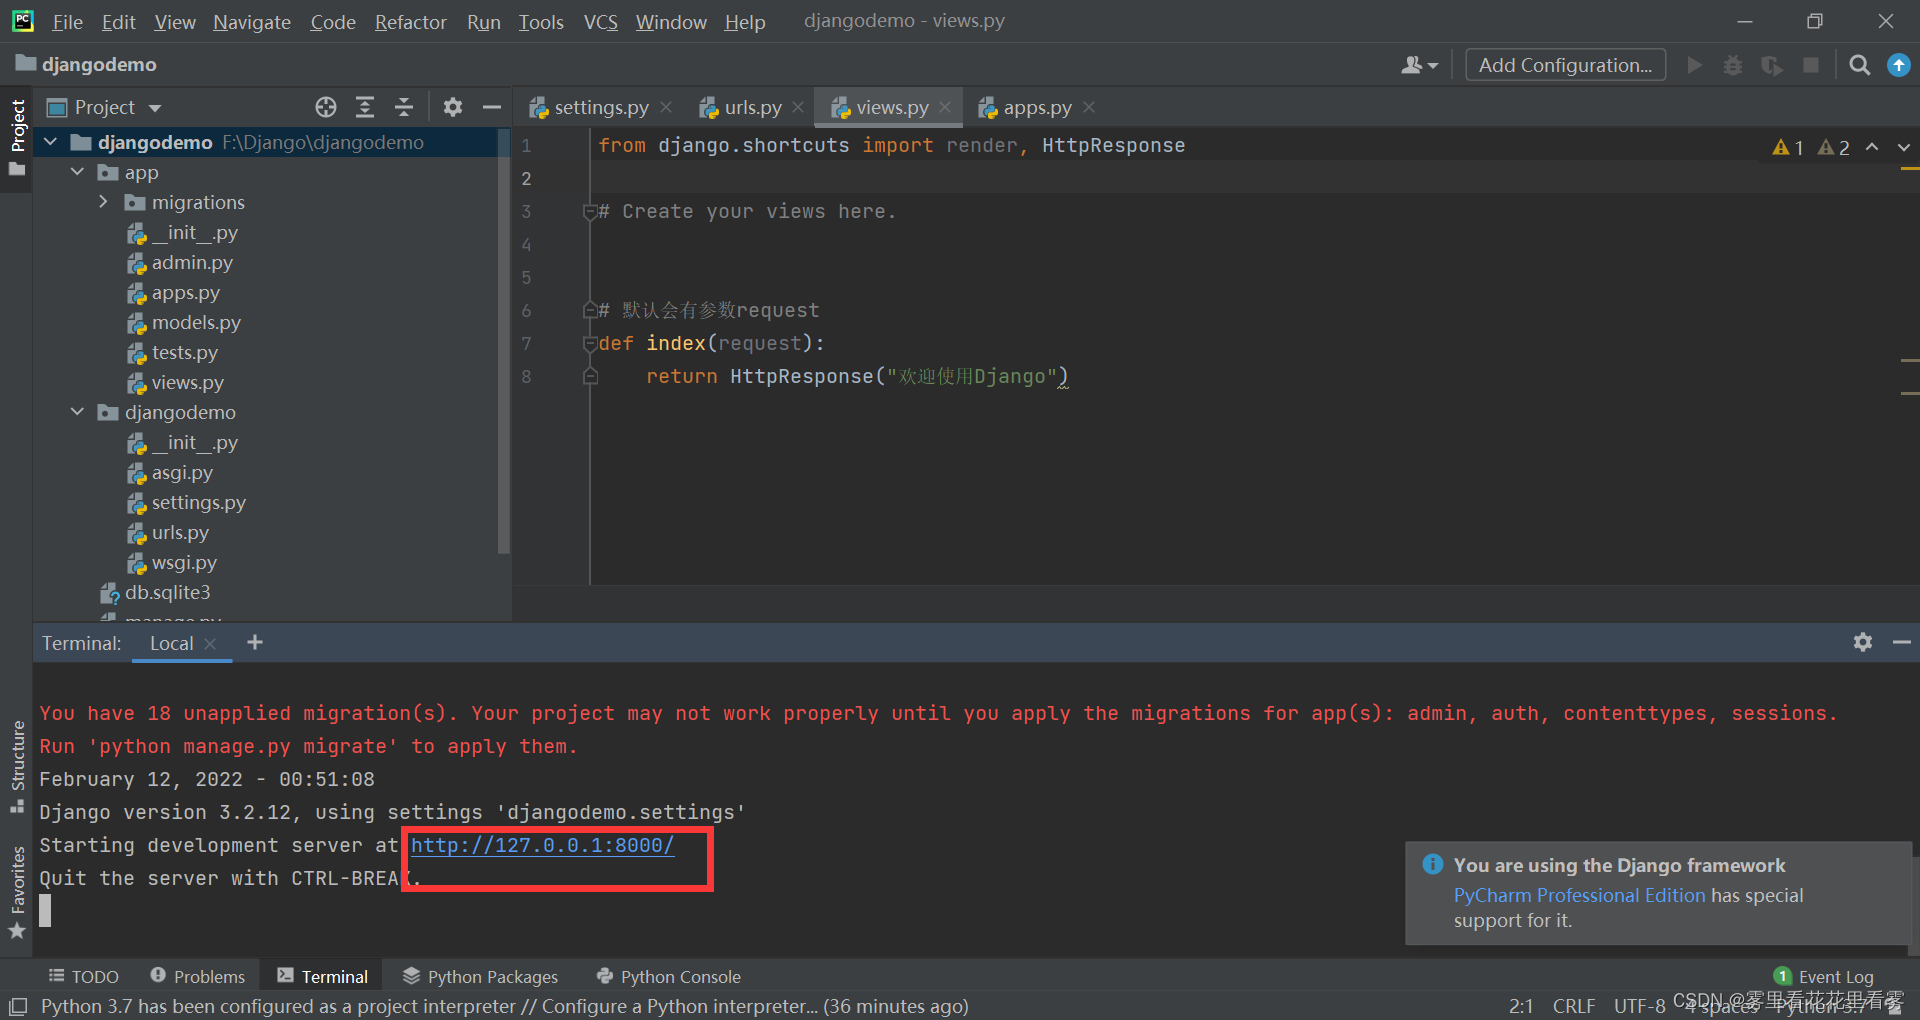This screenshot has width=1920, height=1020.
Task: Click the Stop square icon
Action: 1811,65
